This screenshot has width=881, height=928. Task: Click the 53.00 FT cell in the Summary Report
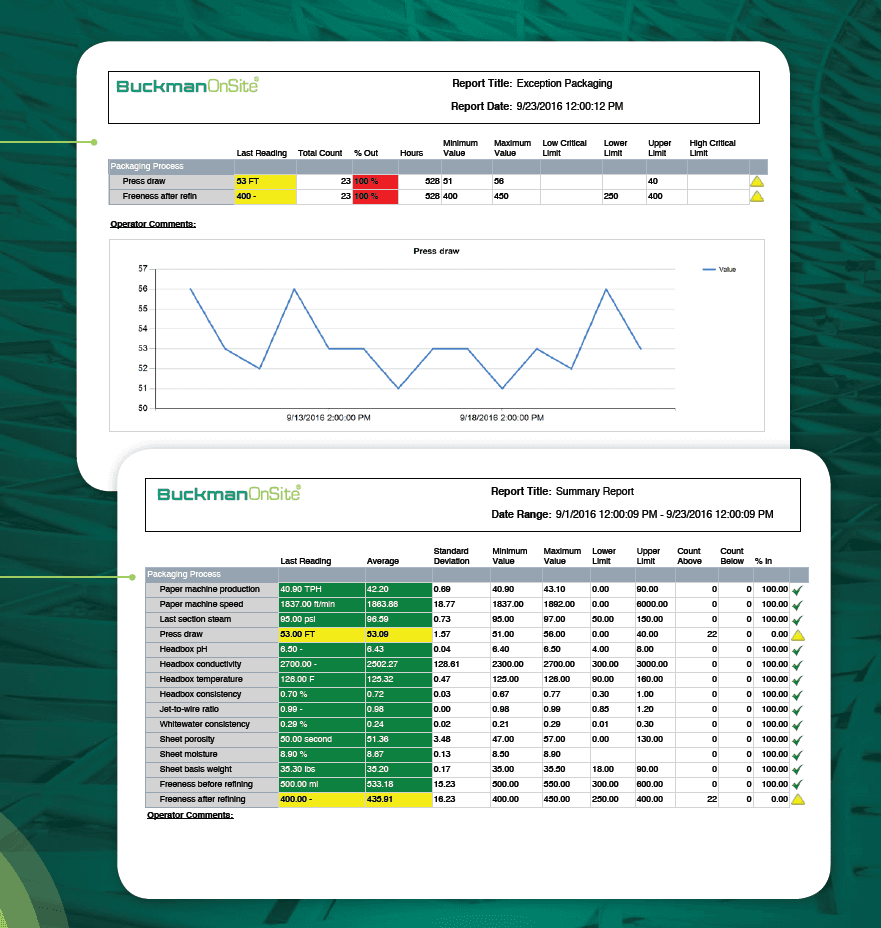[x=322, y=634]
